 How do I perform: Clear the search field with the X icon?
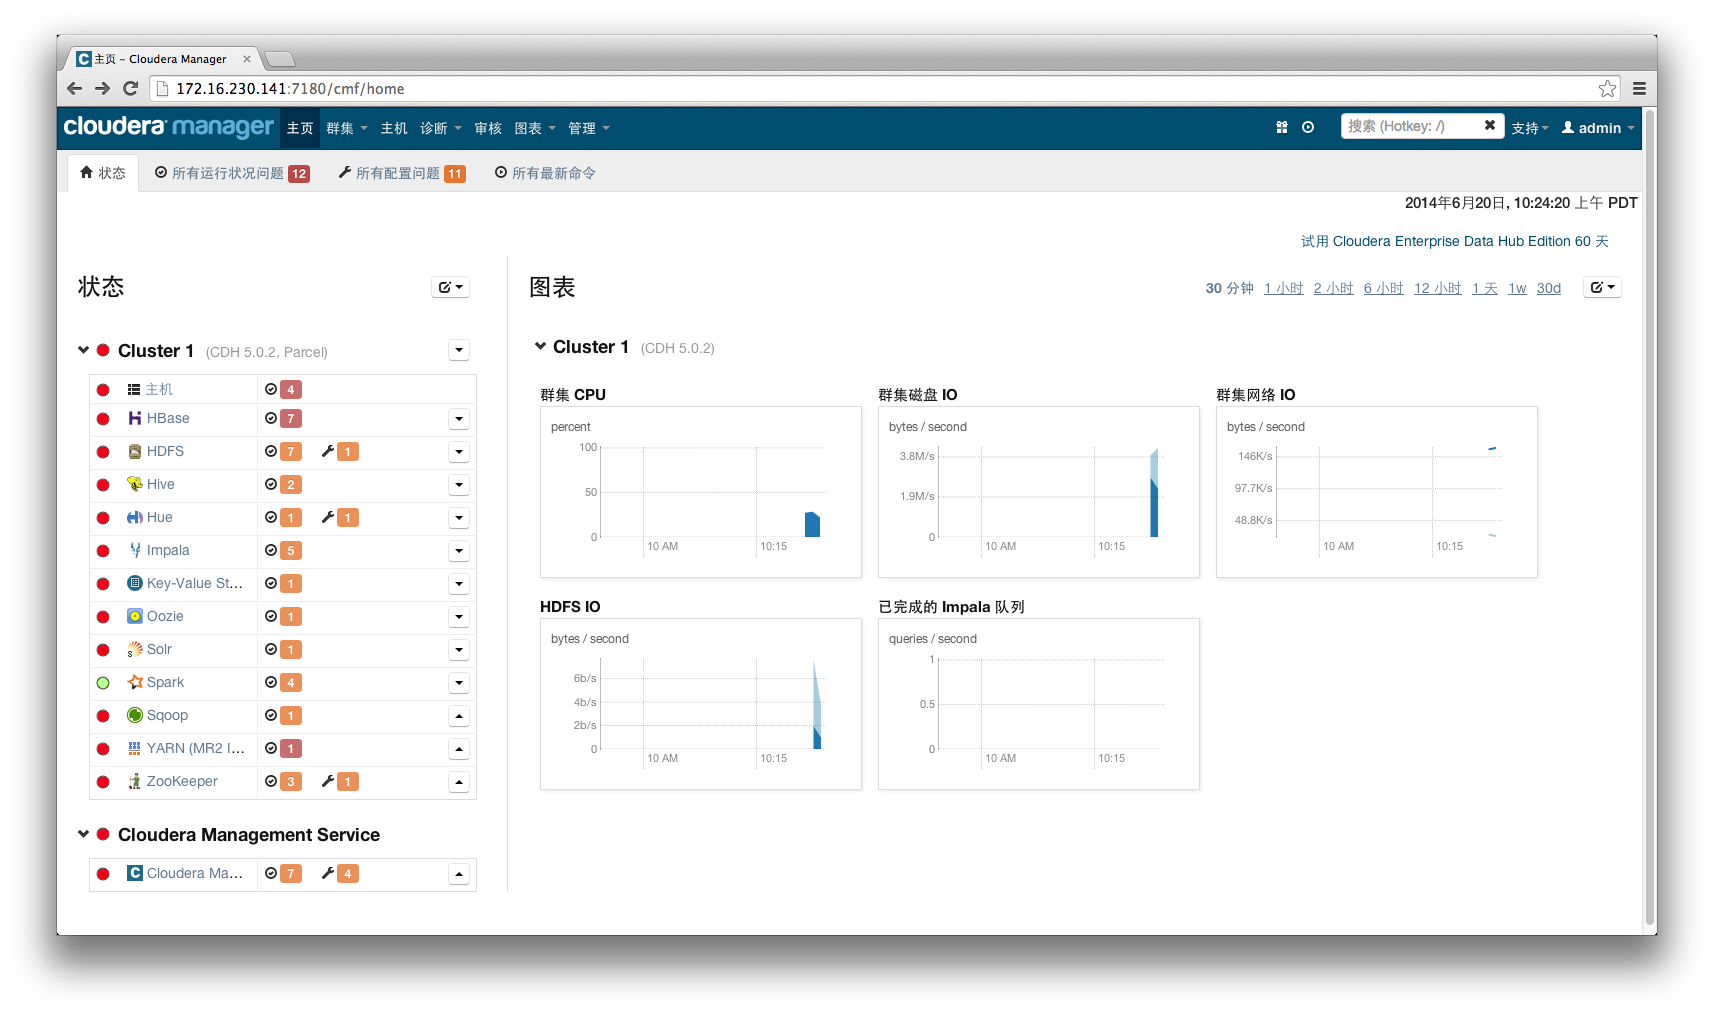[1490, 125]
